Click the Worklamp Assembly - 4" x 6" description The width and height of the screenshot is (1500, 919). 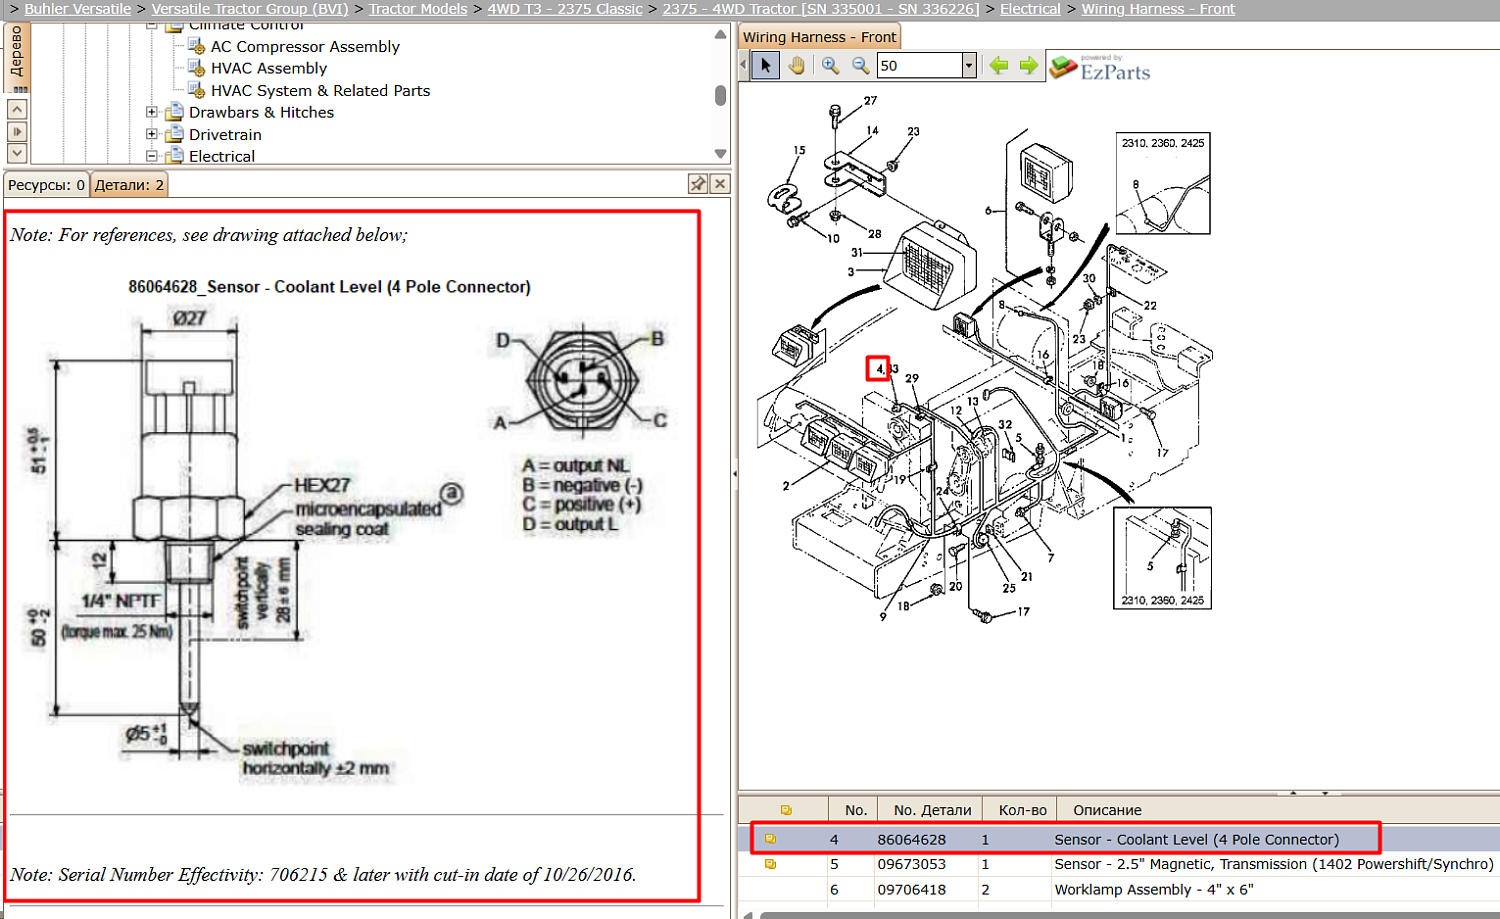[x=1154, y=889]
